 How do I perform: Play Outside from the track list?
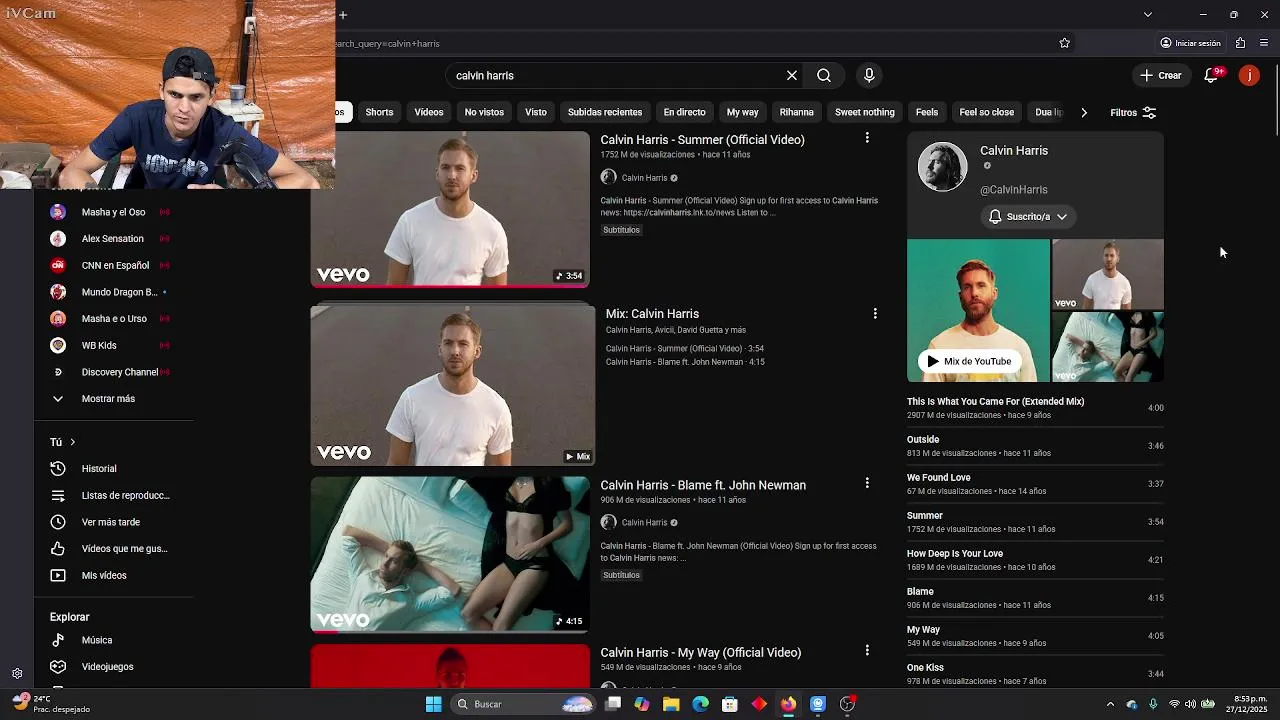click(1035, 446)
